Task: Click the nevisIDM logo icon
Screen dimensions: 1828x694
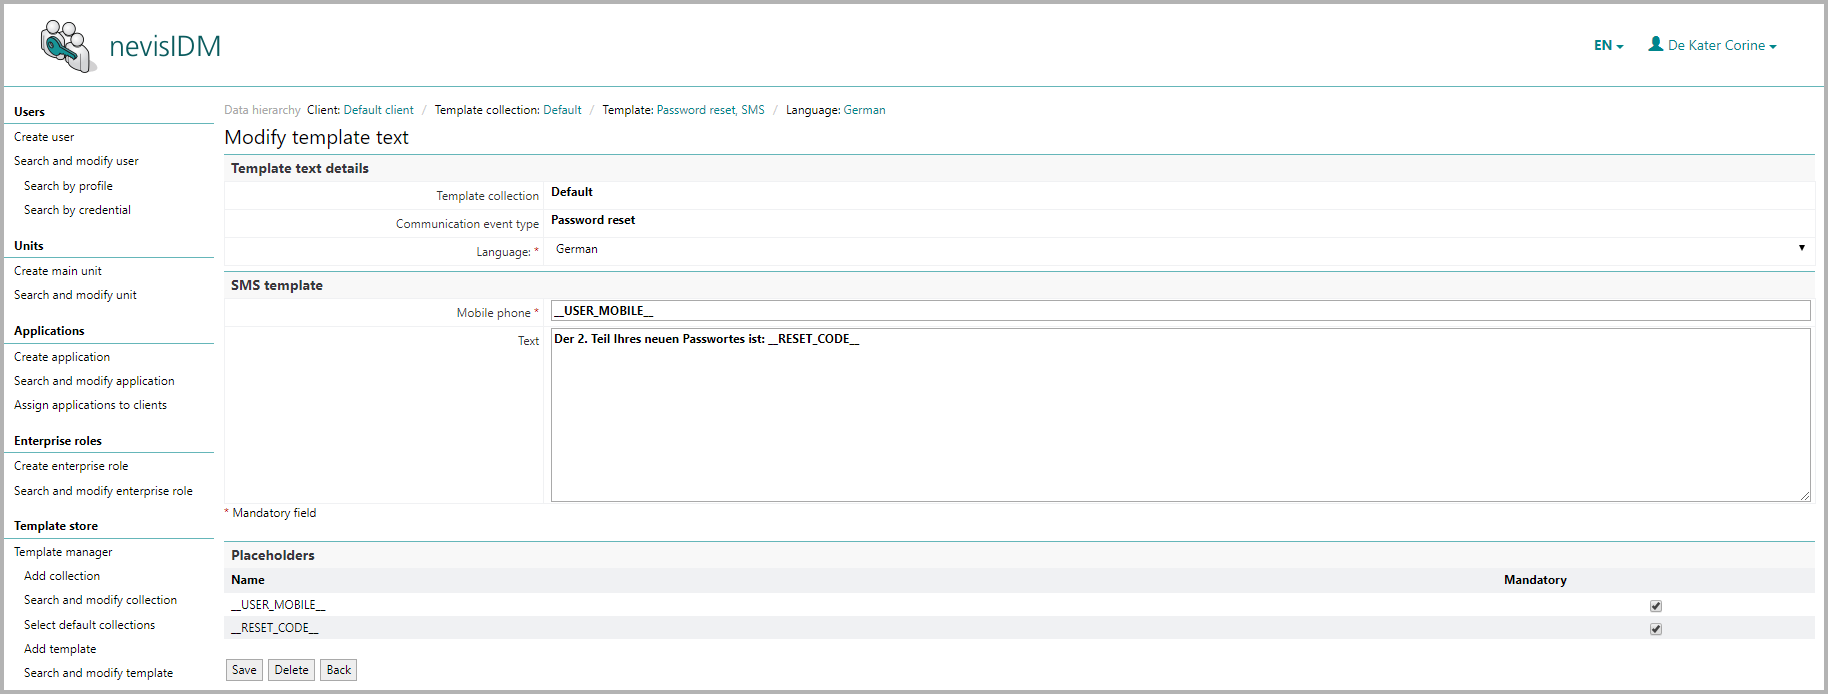Action: [x=68, y=46]
